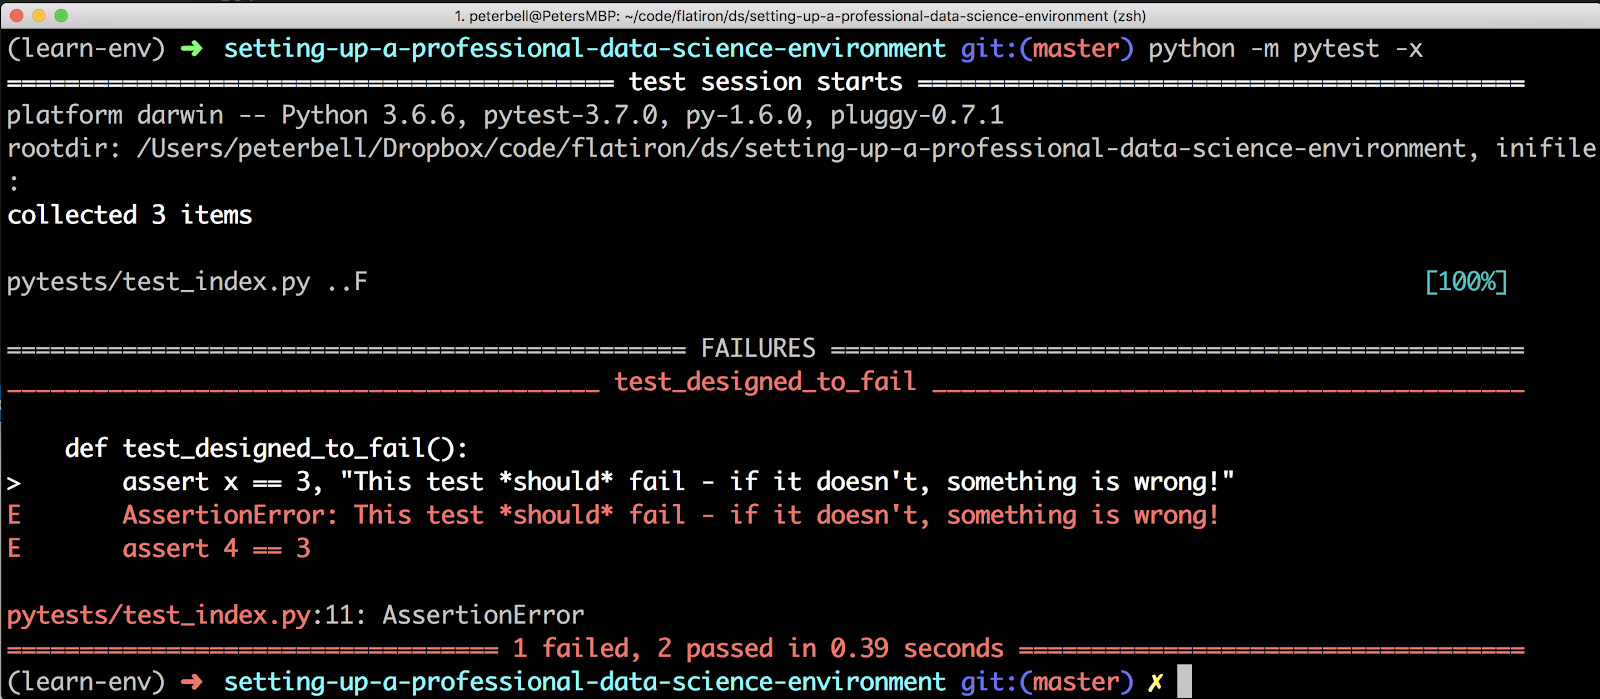The width and height of the screenshot is (1600, 699).
Task: Click the FAILURES section header
Action: coord(758,349)
